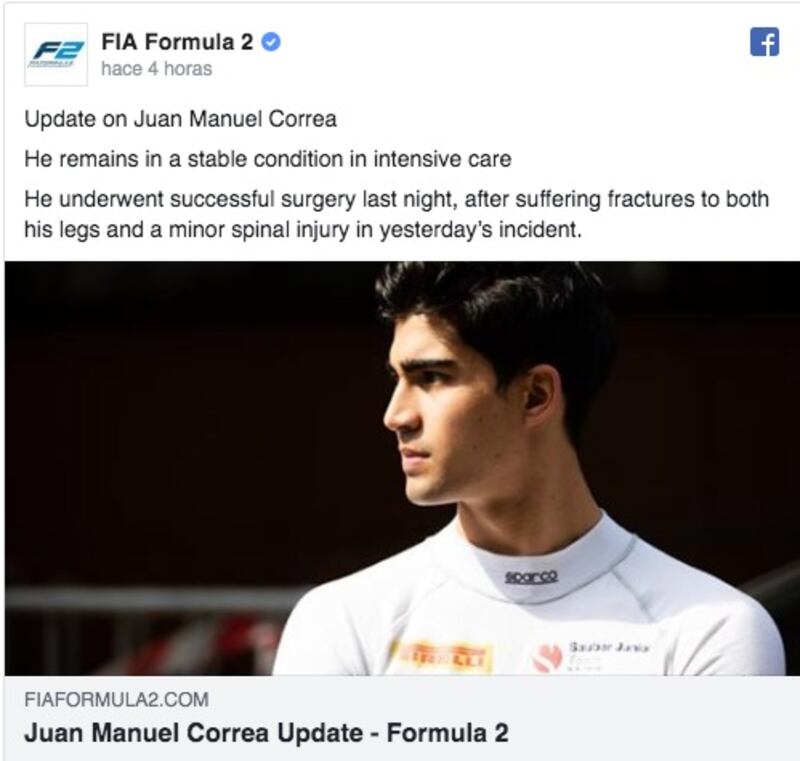Open 'Juan Manuel Correa Update - Formula 2' headline
The image size is (800, 761).
(266, 733)
